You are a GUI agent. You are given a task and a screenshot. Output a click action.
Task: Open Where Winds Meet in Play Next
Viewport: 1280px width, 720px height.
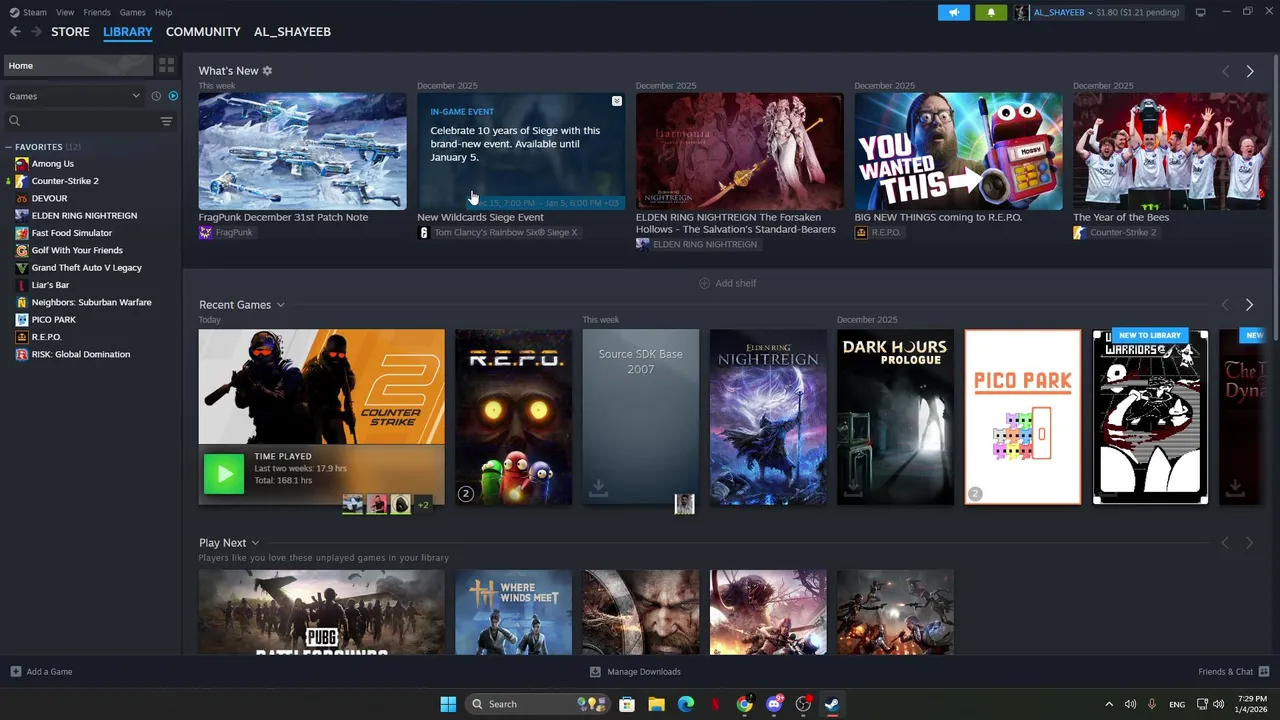click(513, 613)
